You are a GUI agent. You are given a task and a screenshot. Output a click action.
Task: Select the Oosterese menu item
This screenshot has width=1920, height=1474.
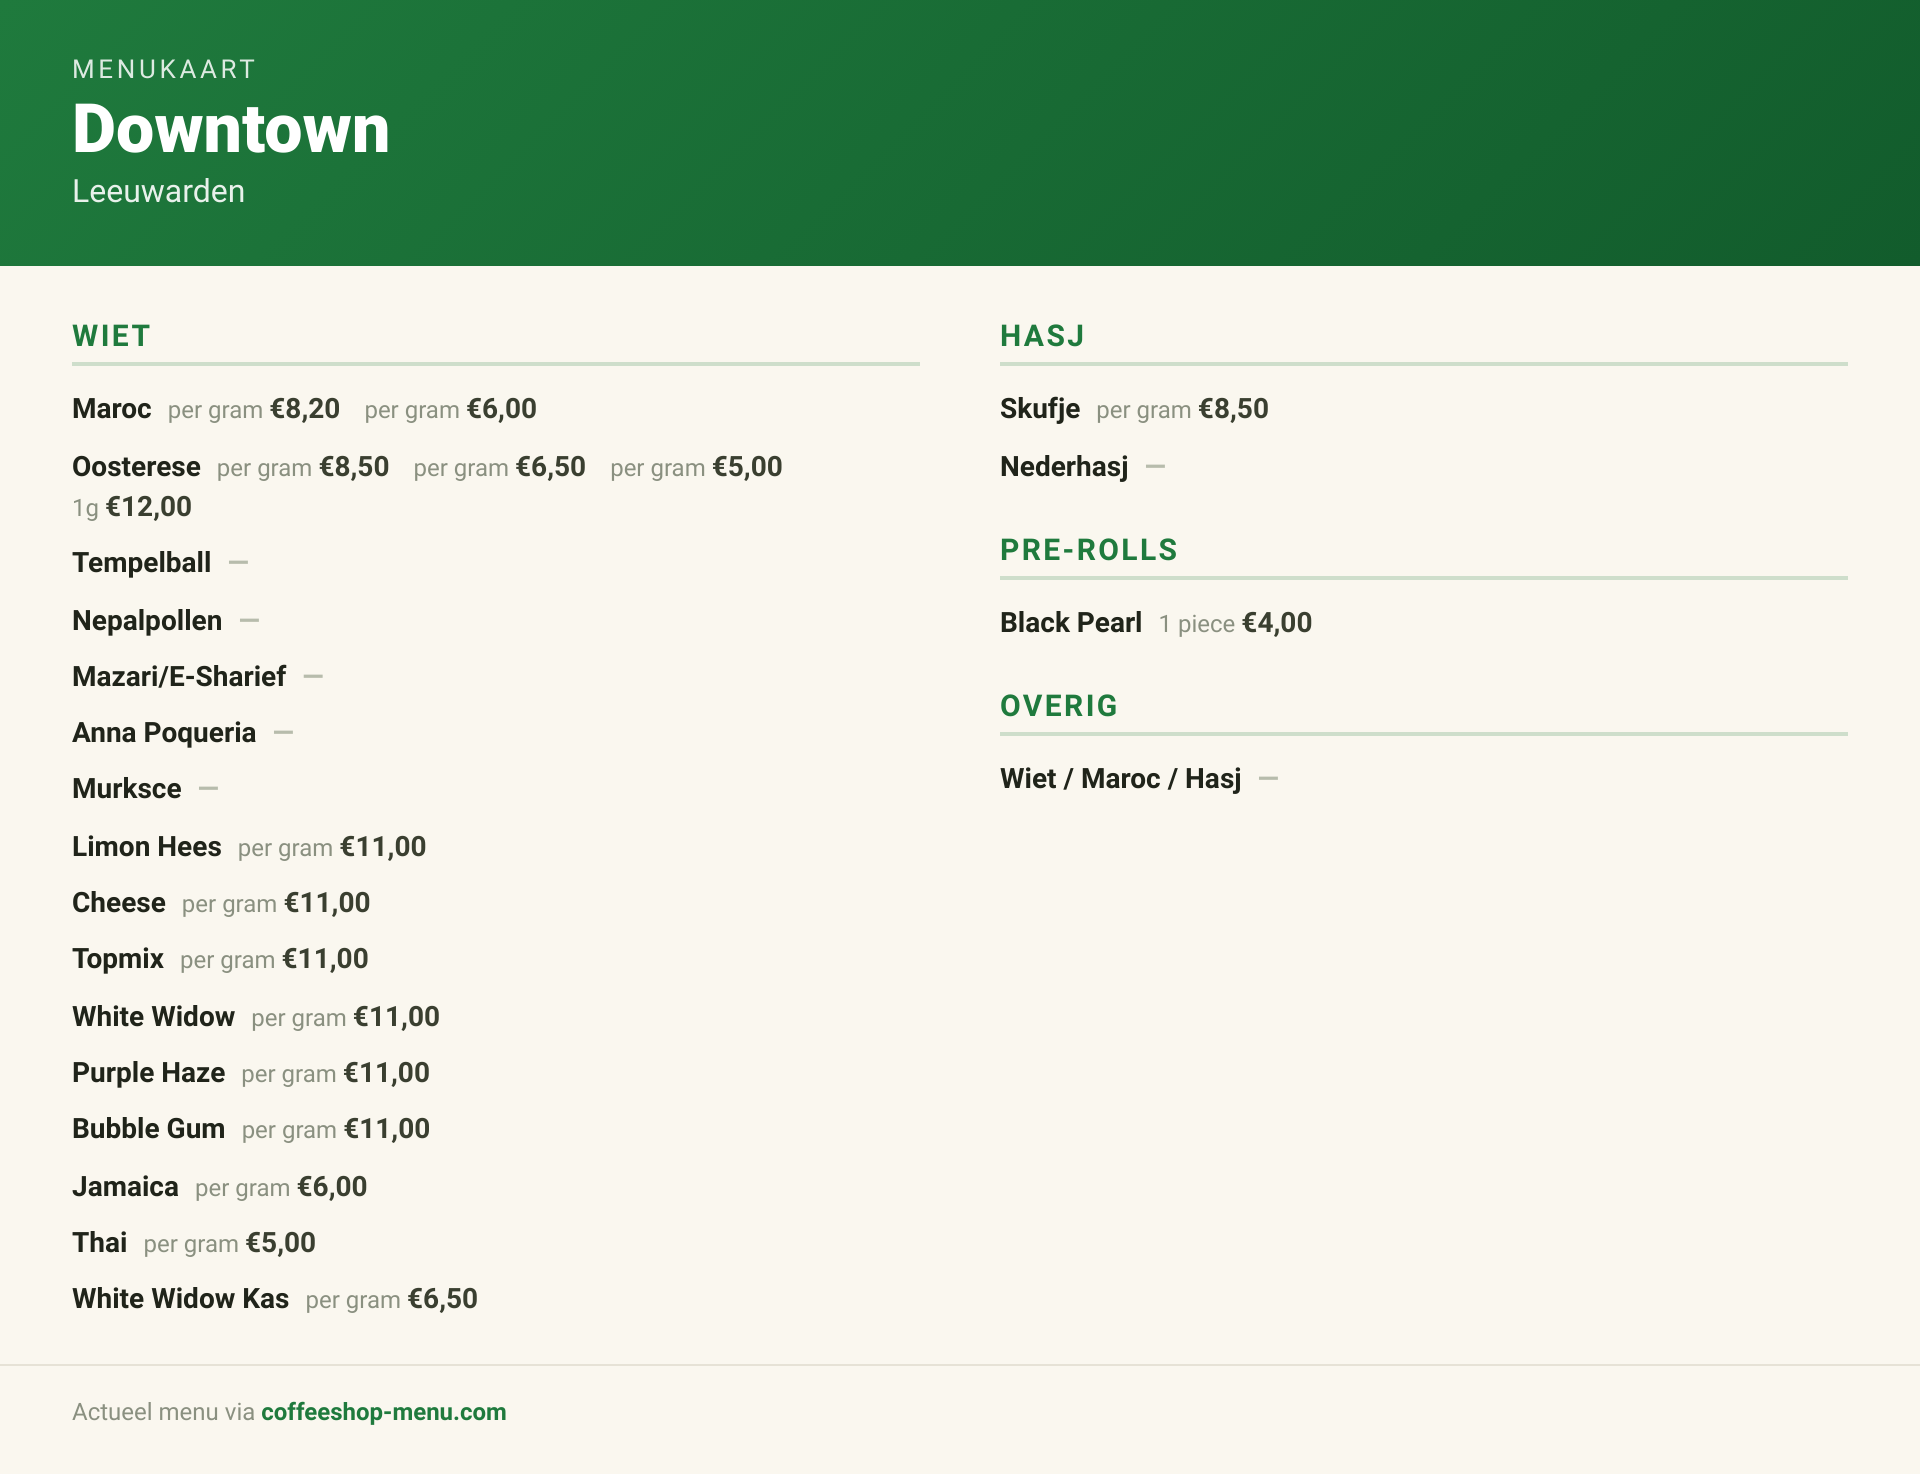coord(136,467)
